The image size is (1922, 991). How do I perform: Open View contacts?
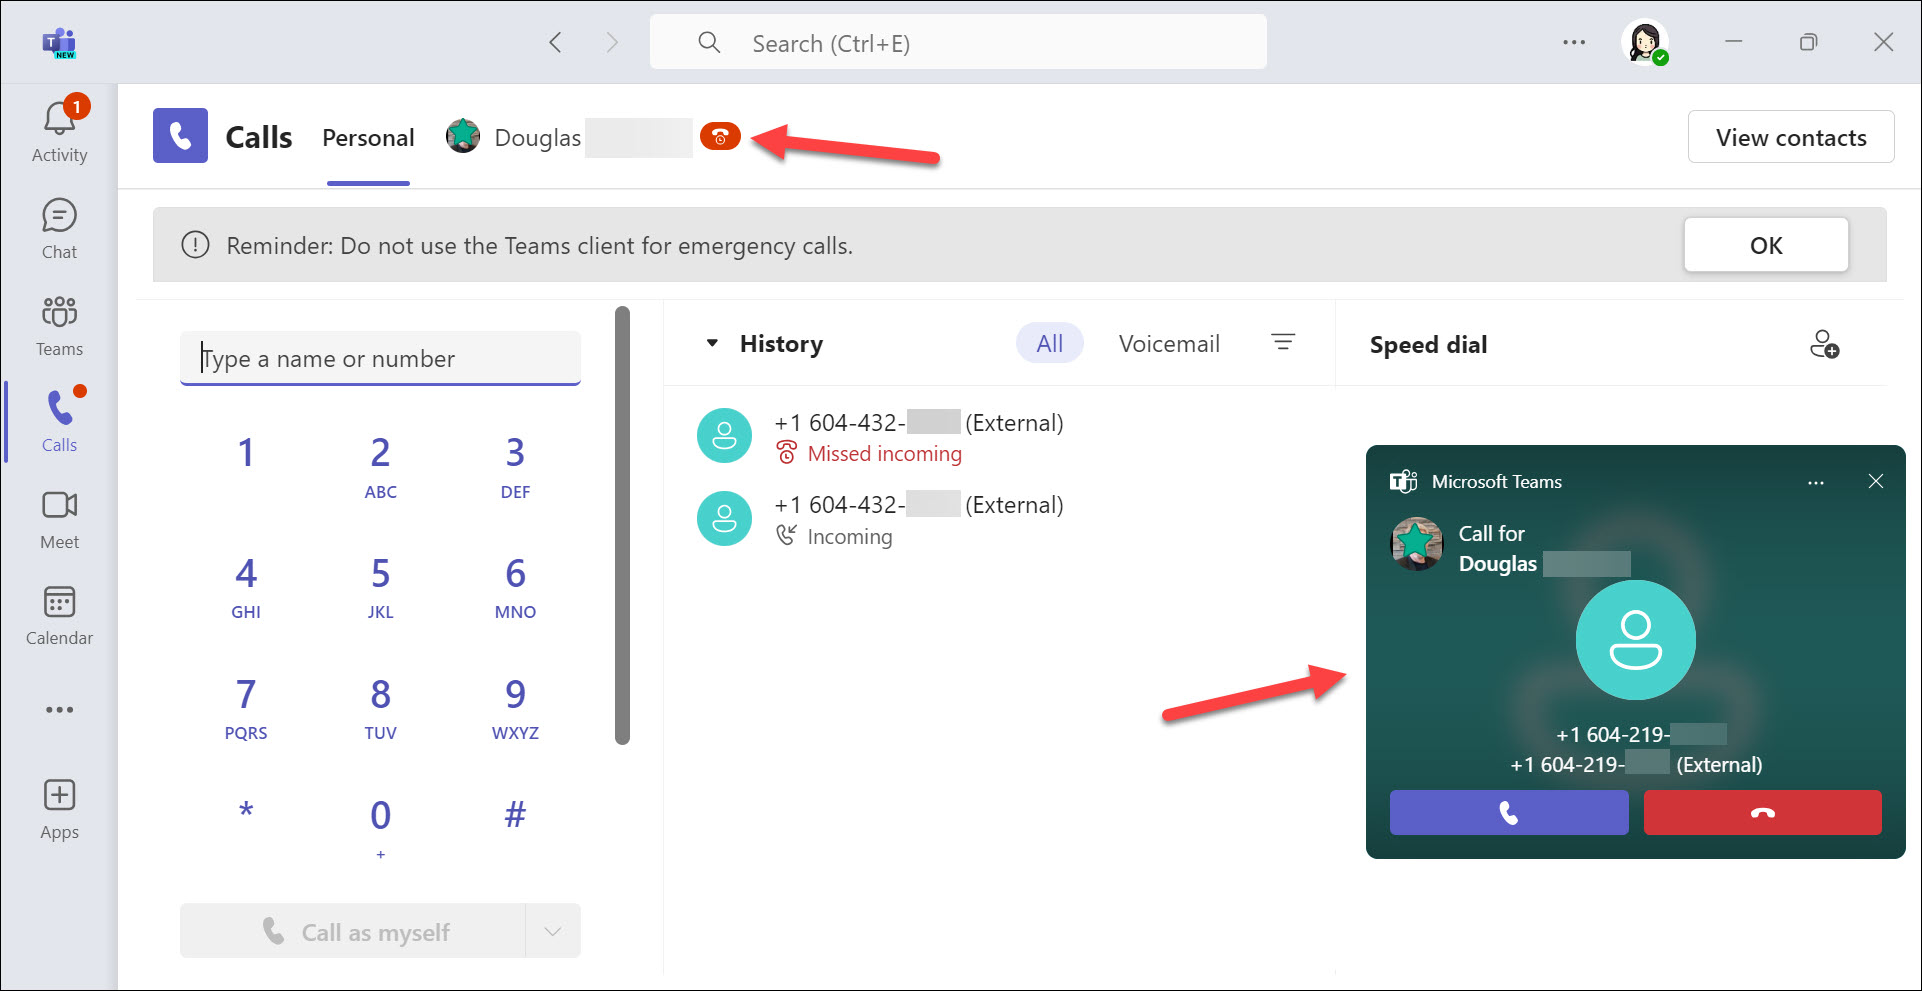(x=1790, y=137)
